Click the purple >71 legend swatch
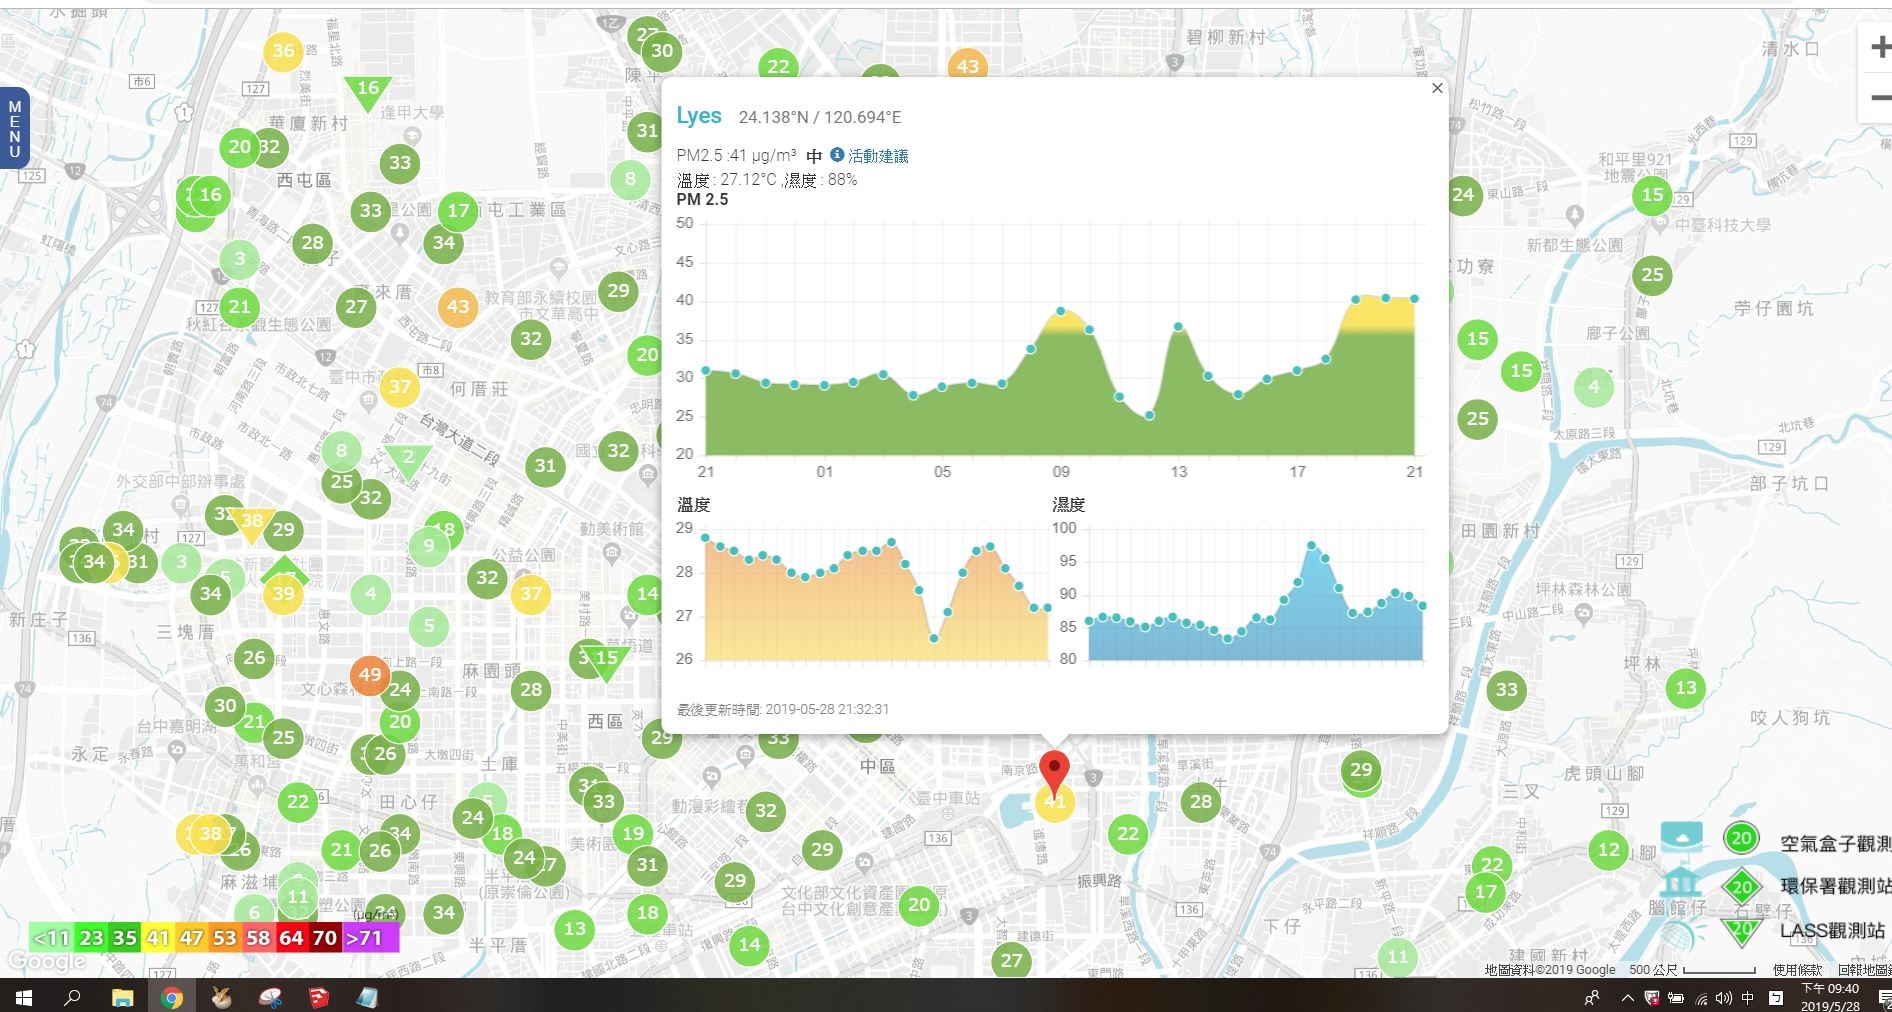The height and width of the screenshot is (1012, 1892). point(370,938)
